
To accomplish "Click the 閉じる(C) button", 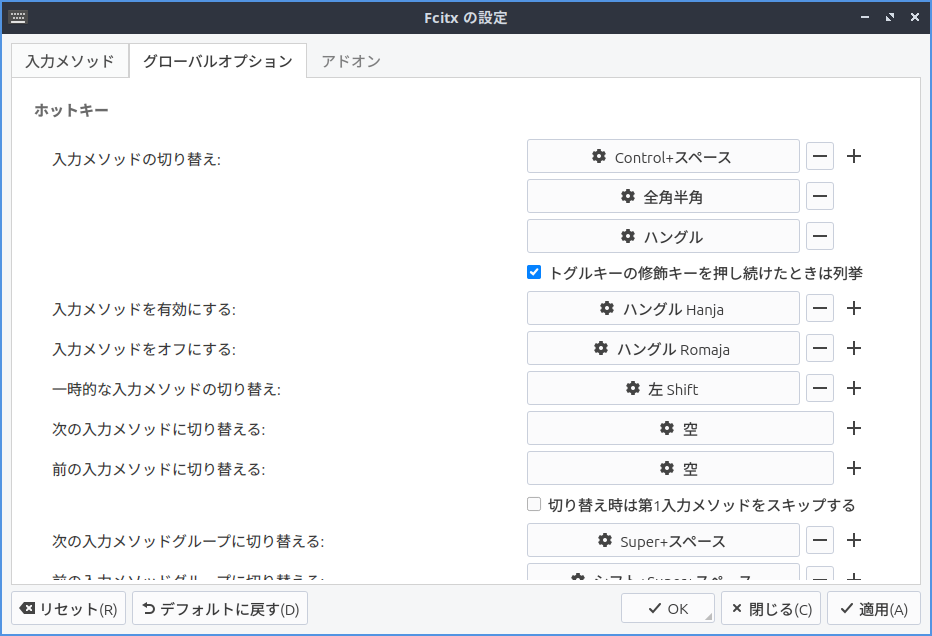I will (771, 608).
